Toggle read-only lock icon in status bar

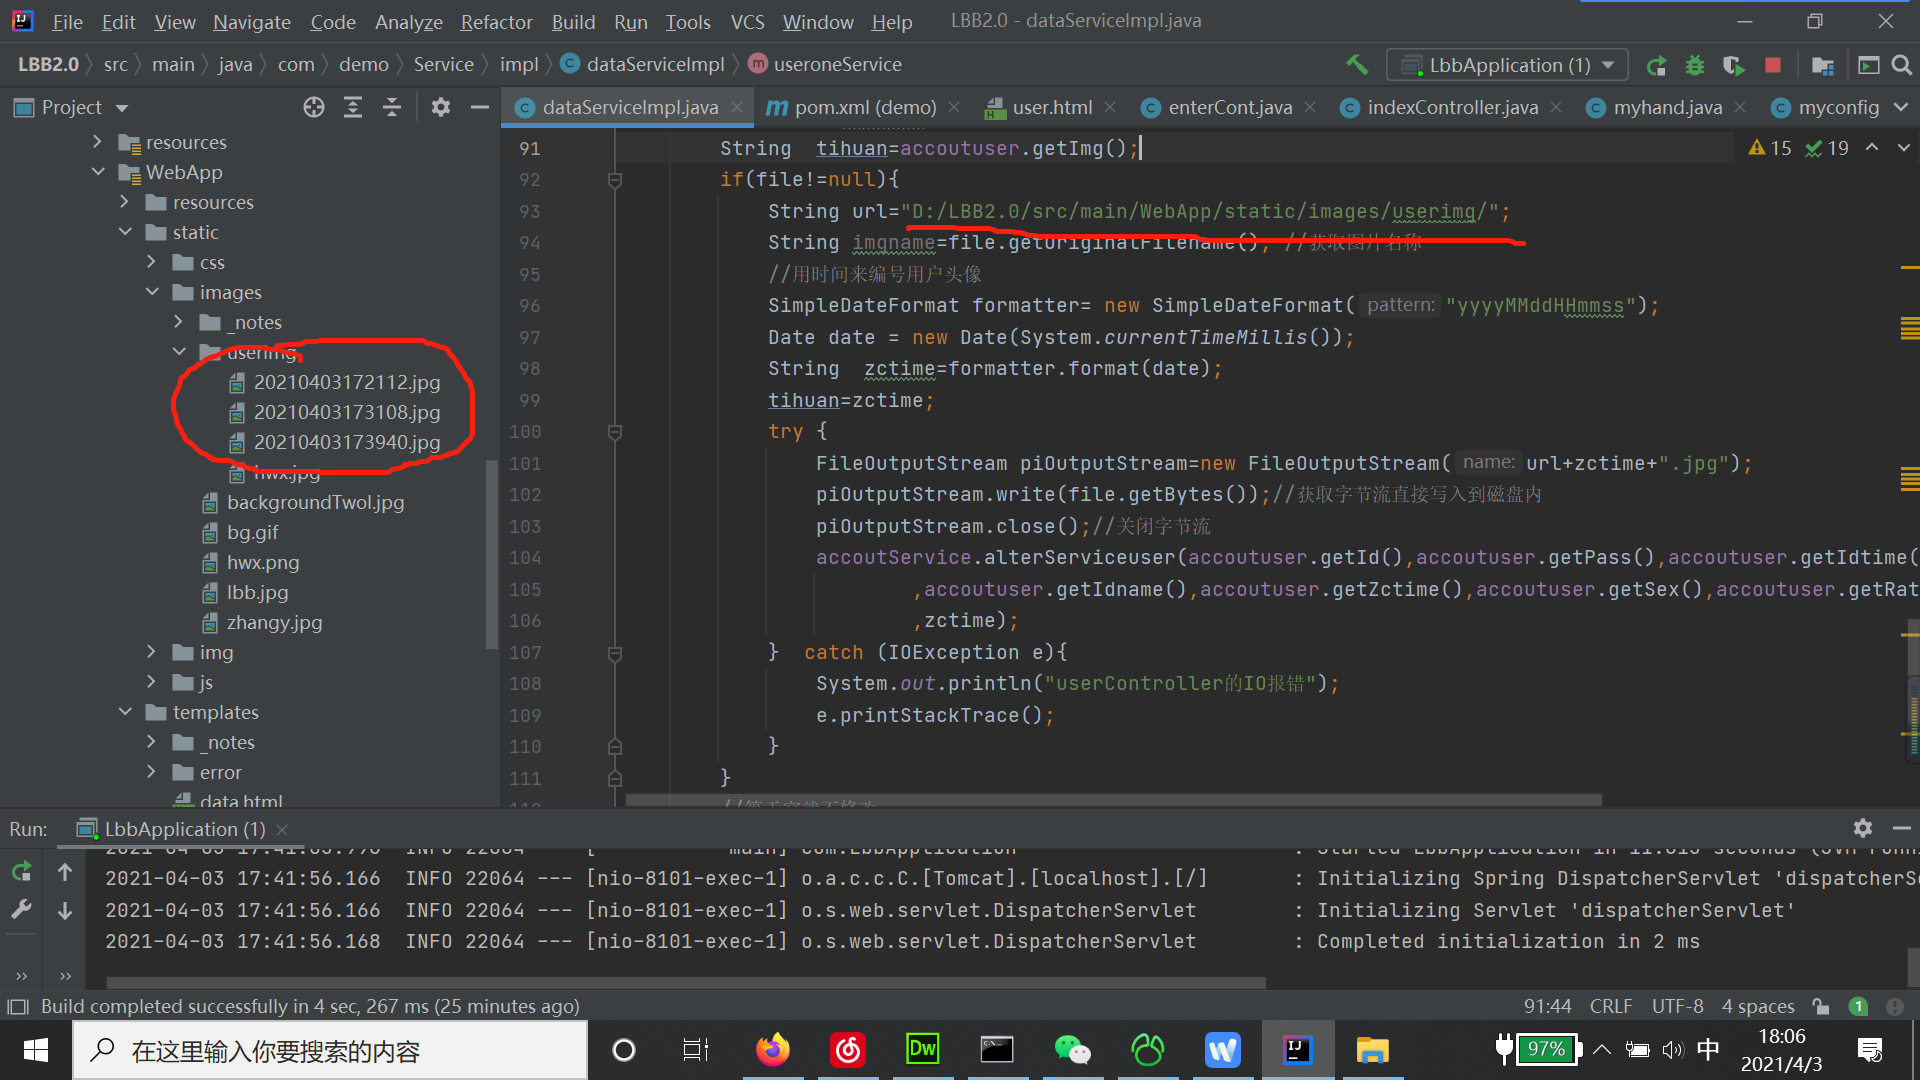coord(1821,1006)
